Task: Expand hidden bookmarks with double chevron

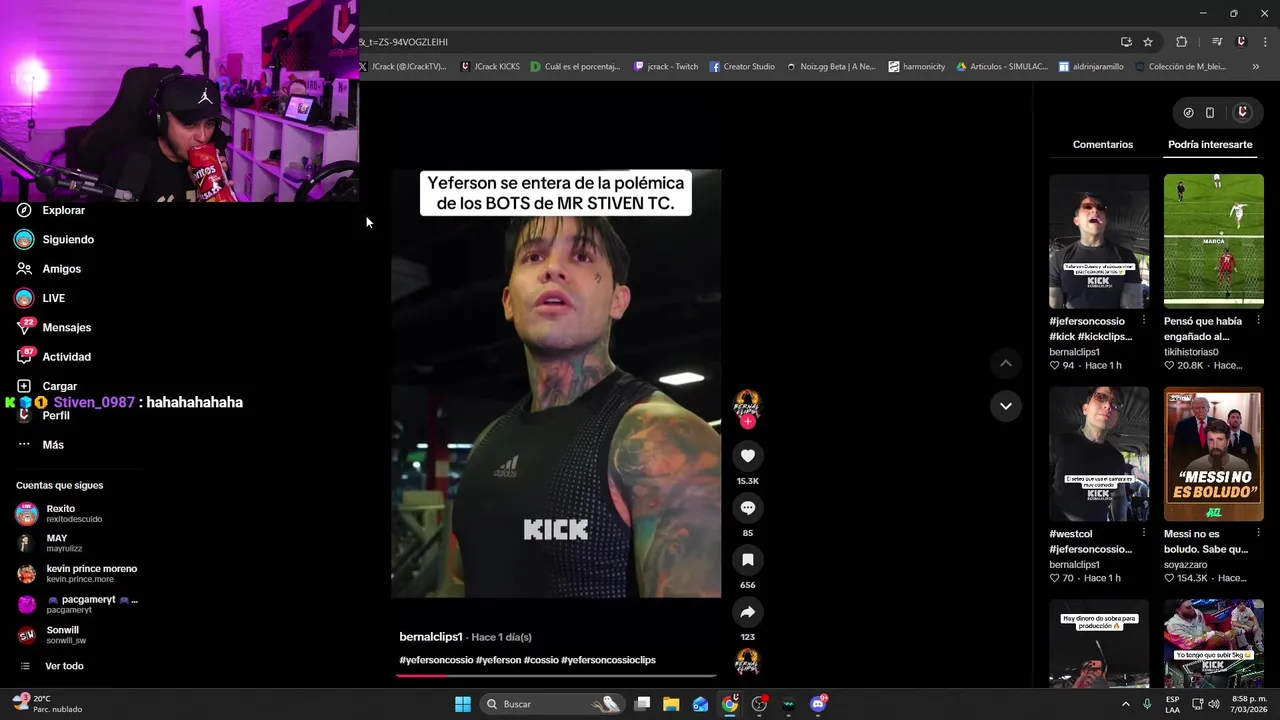Action: (x=1256, y=67)
